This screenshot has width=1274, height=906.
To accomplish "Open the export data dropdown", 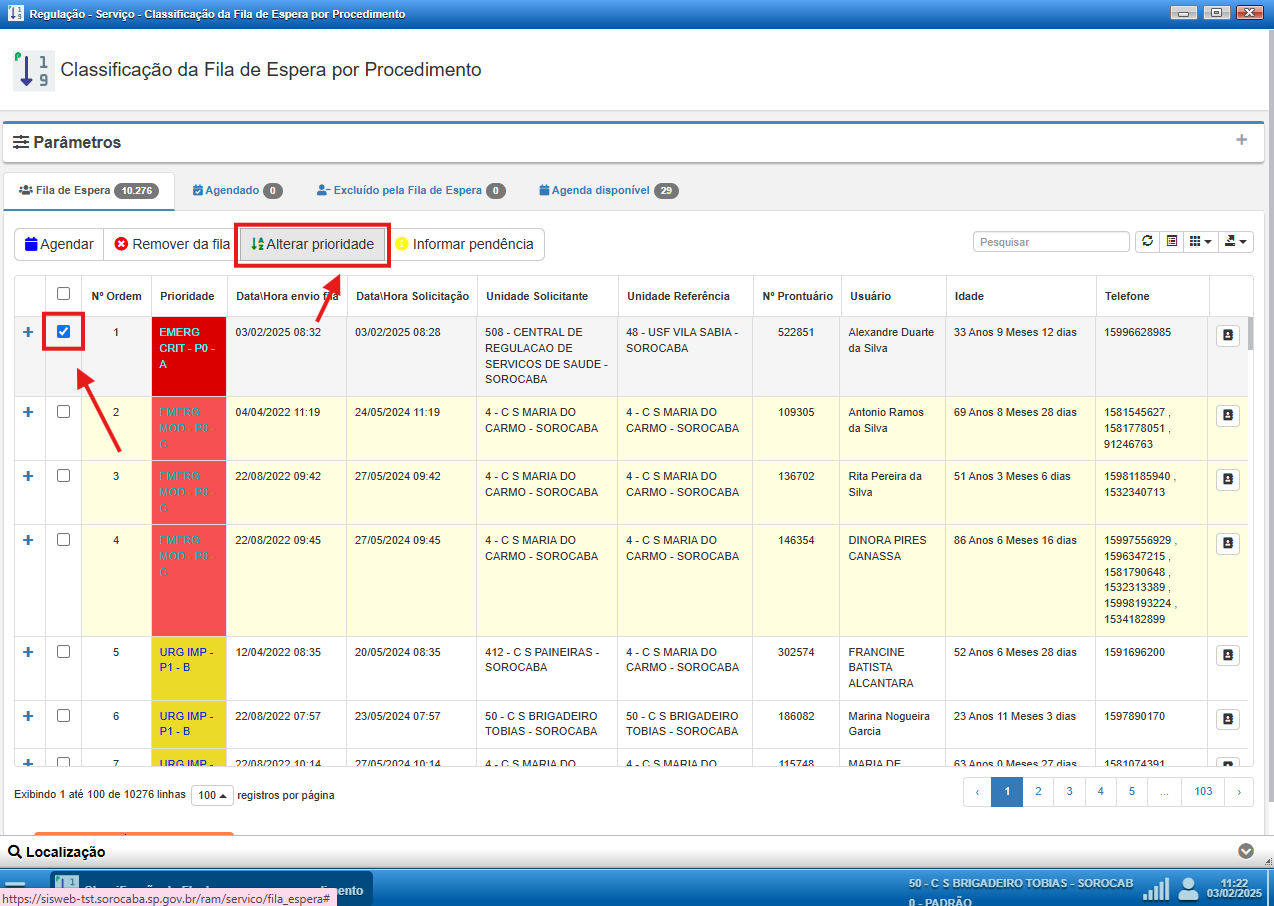I will (x=1237, y=242).
